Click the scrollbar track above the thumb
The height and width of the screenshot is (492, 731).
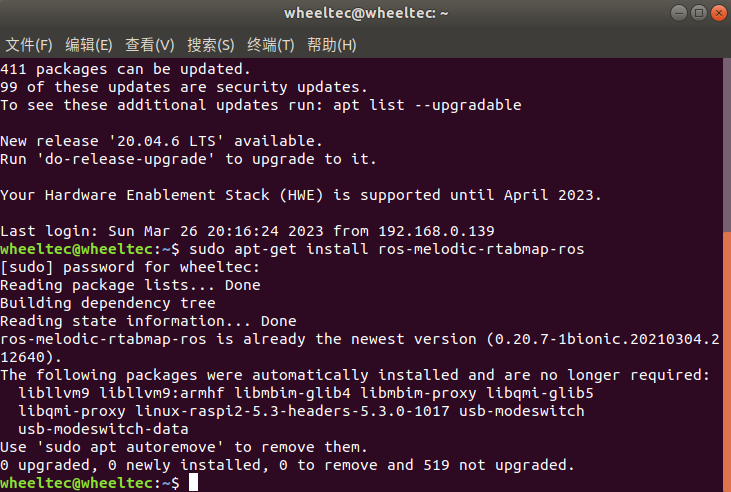(x=727, y=145)
